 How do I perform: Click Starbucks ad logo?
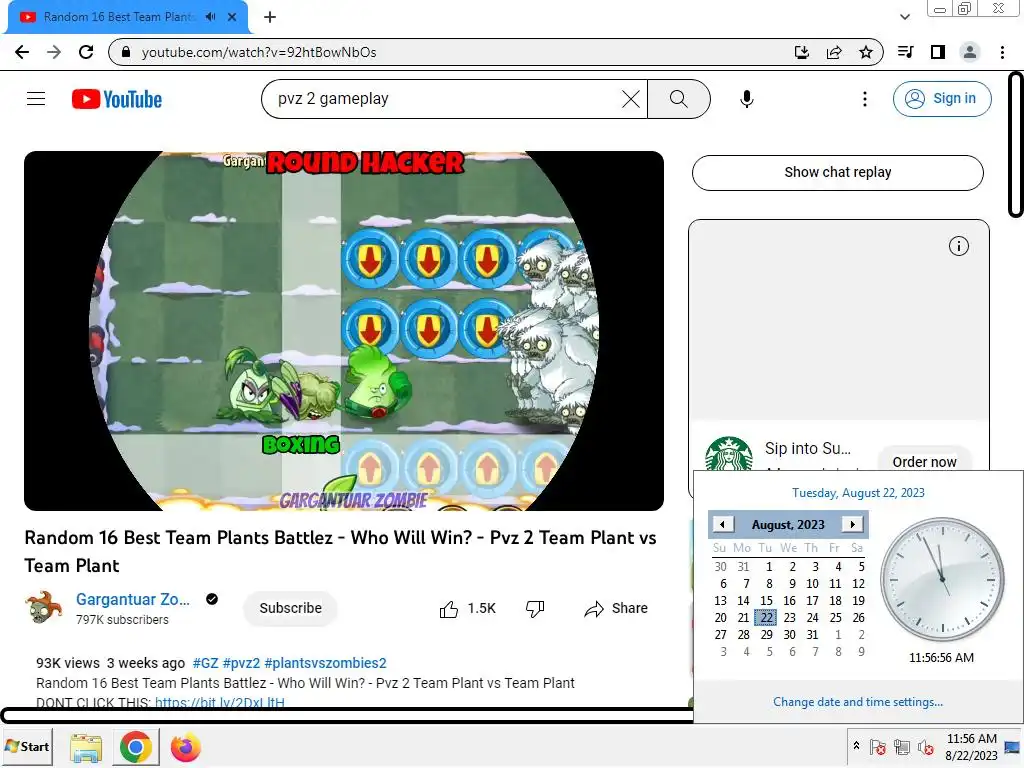click(x=729, y=453)
